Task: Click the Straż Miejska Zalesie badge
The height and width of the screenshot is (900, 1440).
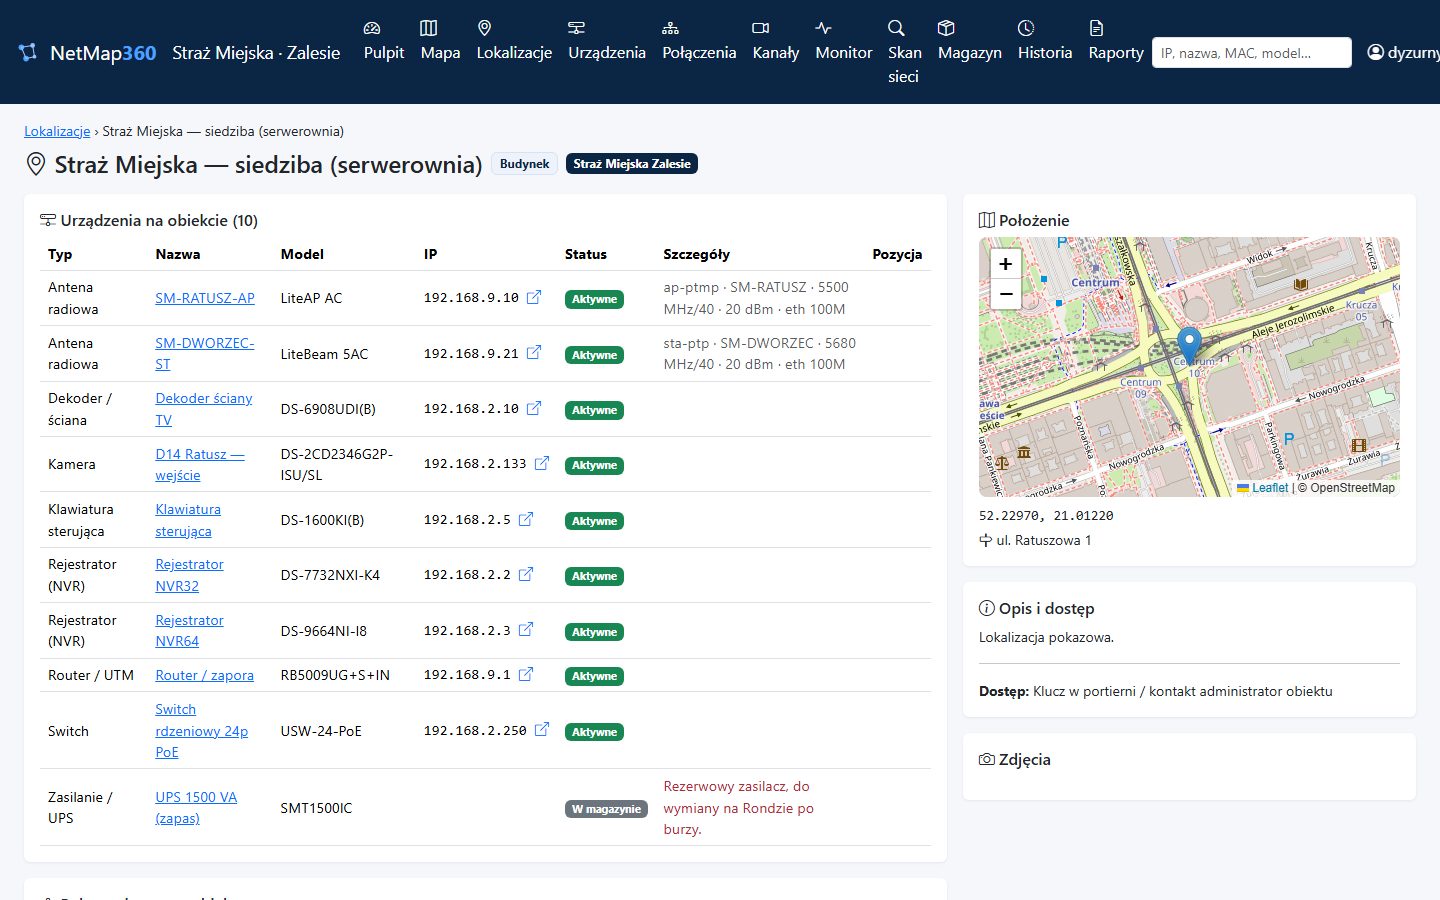Action: (632, 164)
